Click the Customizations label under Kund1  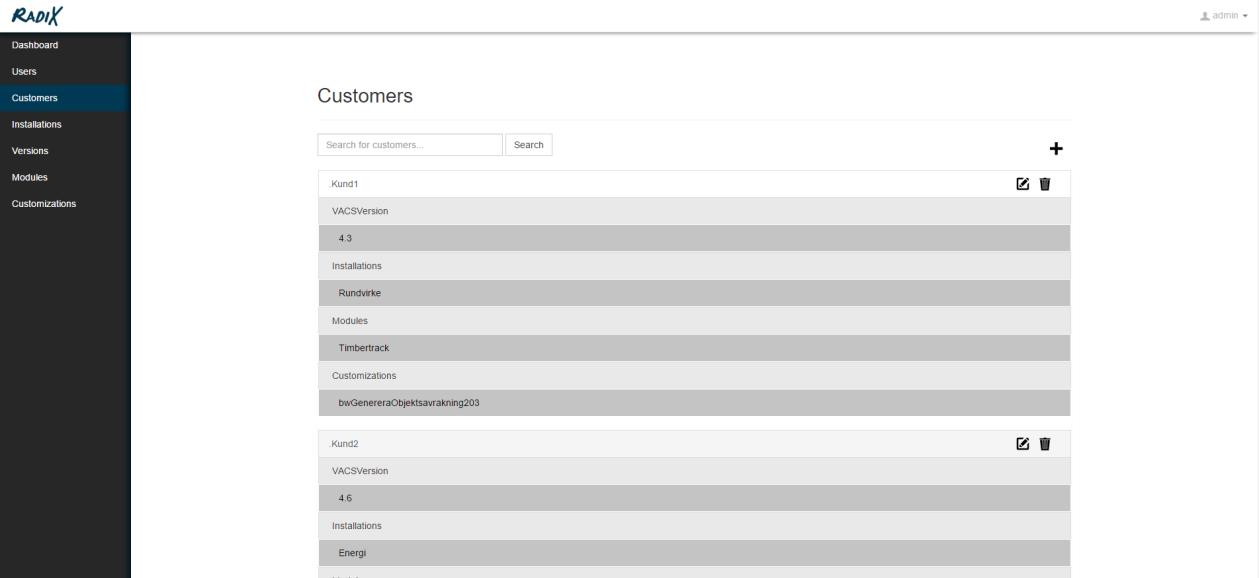click(x=364, y=376)
